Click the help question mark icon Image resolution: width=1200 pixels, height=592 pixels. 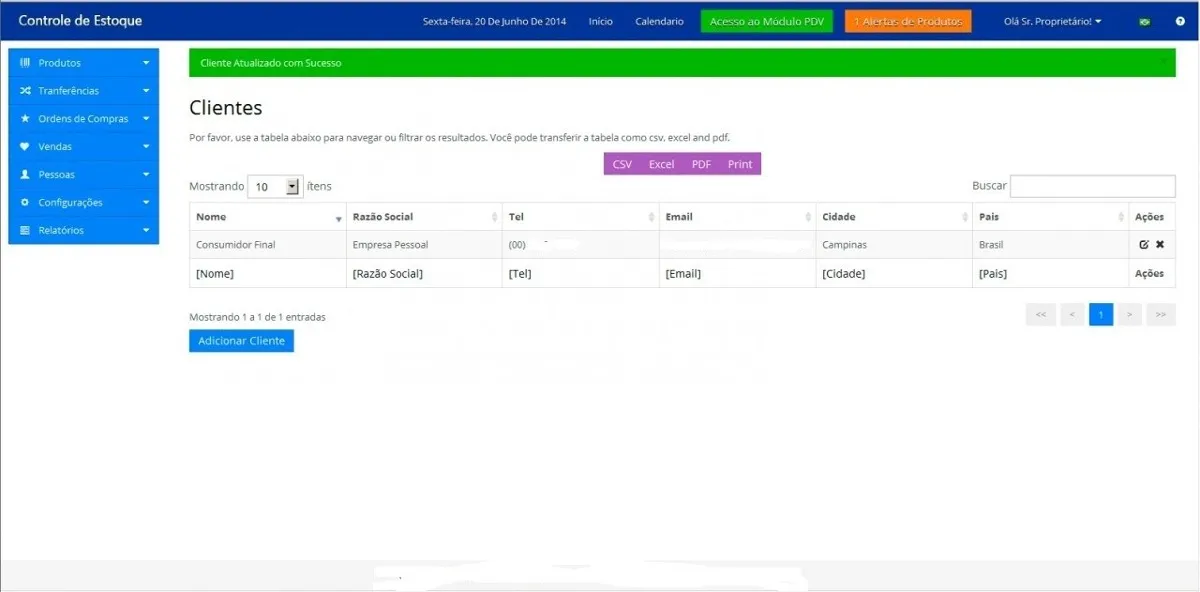tap(1180, 21)
